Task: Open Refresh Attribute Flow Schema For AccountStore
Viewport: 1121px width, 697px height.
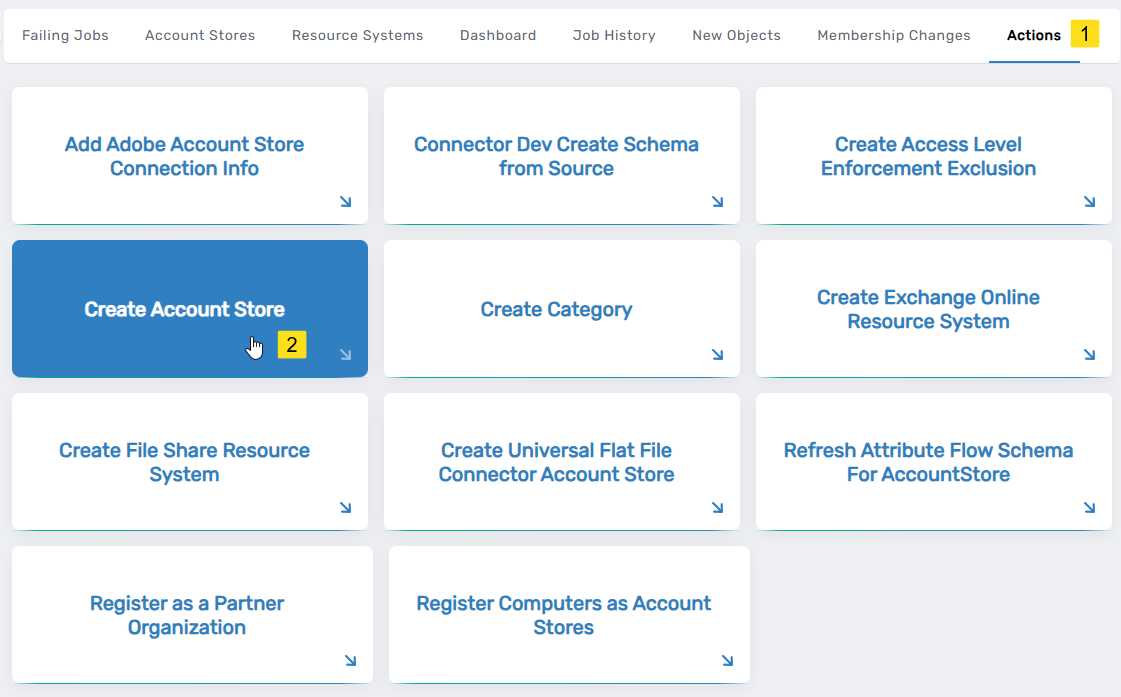Action: pos(928,462)
